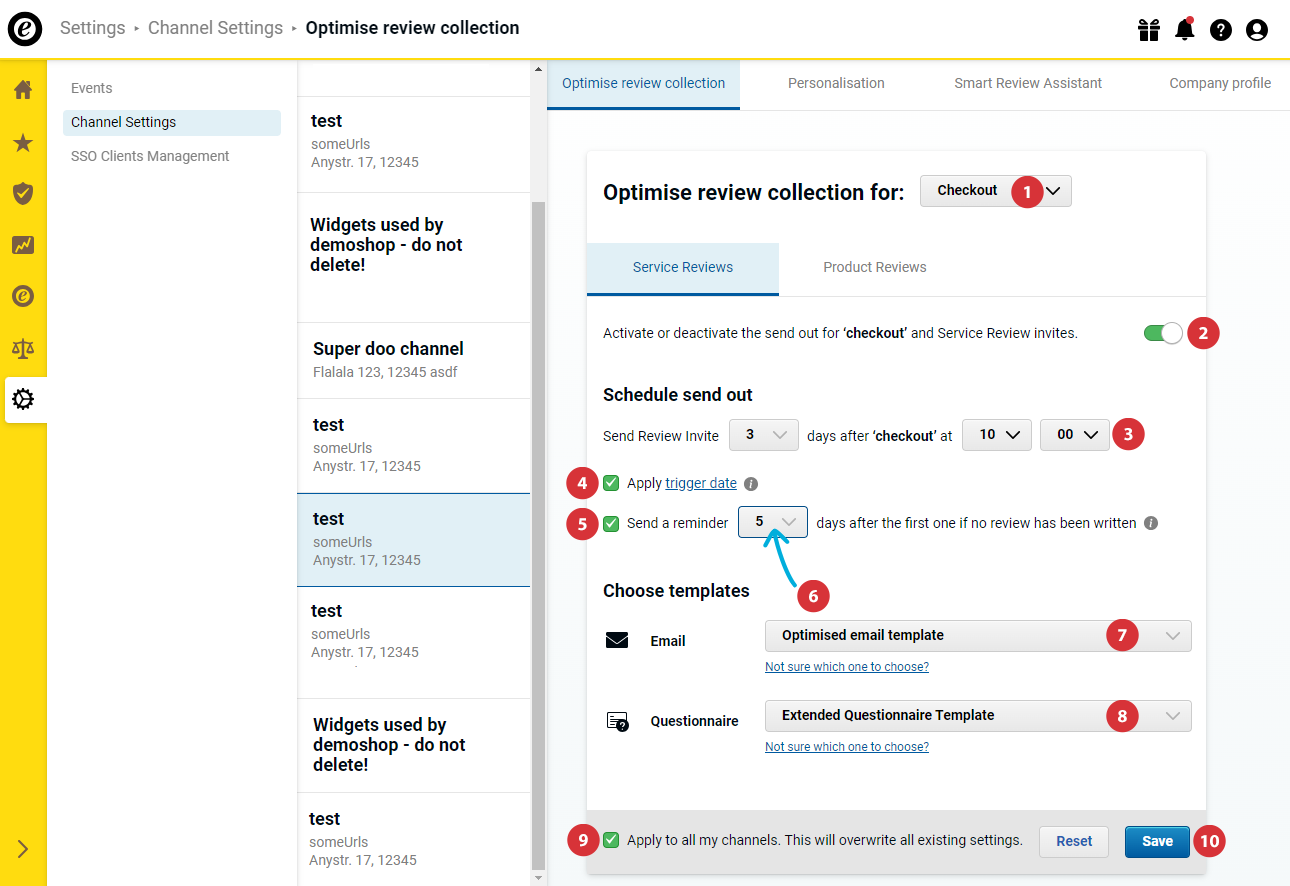The height and width of the screenshot is (886, 1290).
Task: Click Channel Settings in the breadcrumb
Action: tap(215, 28)
